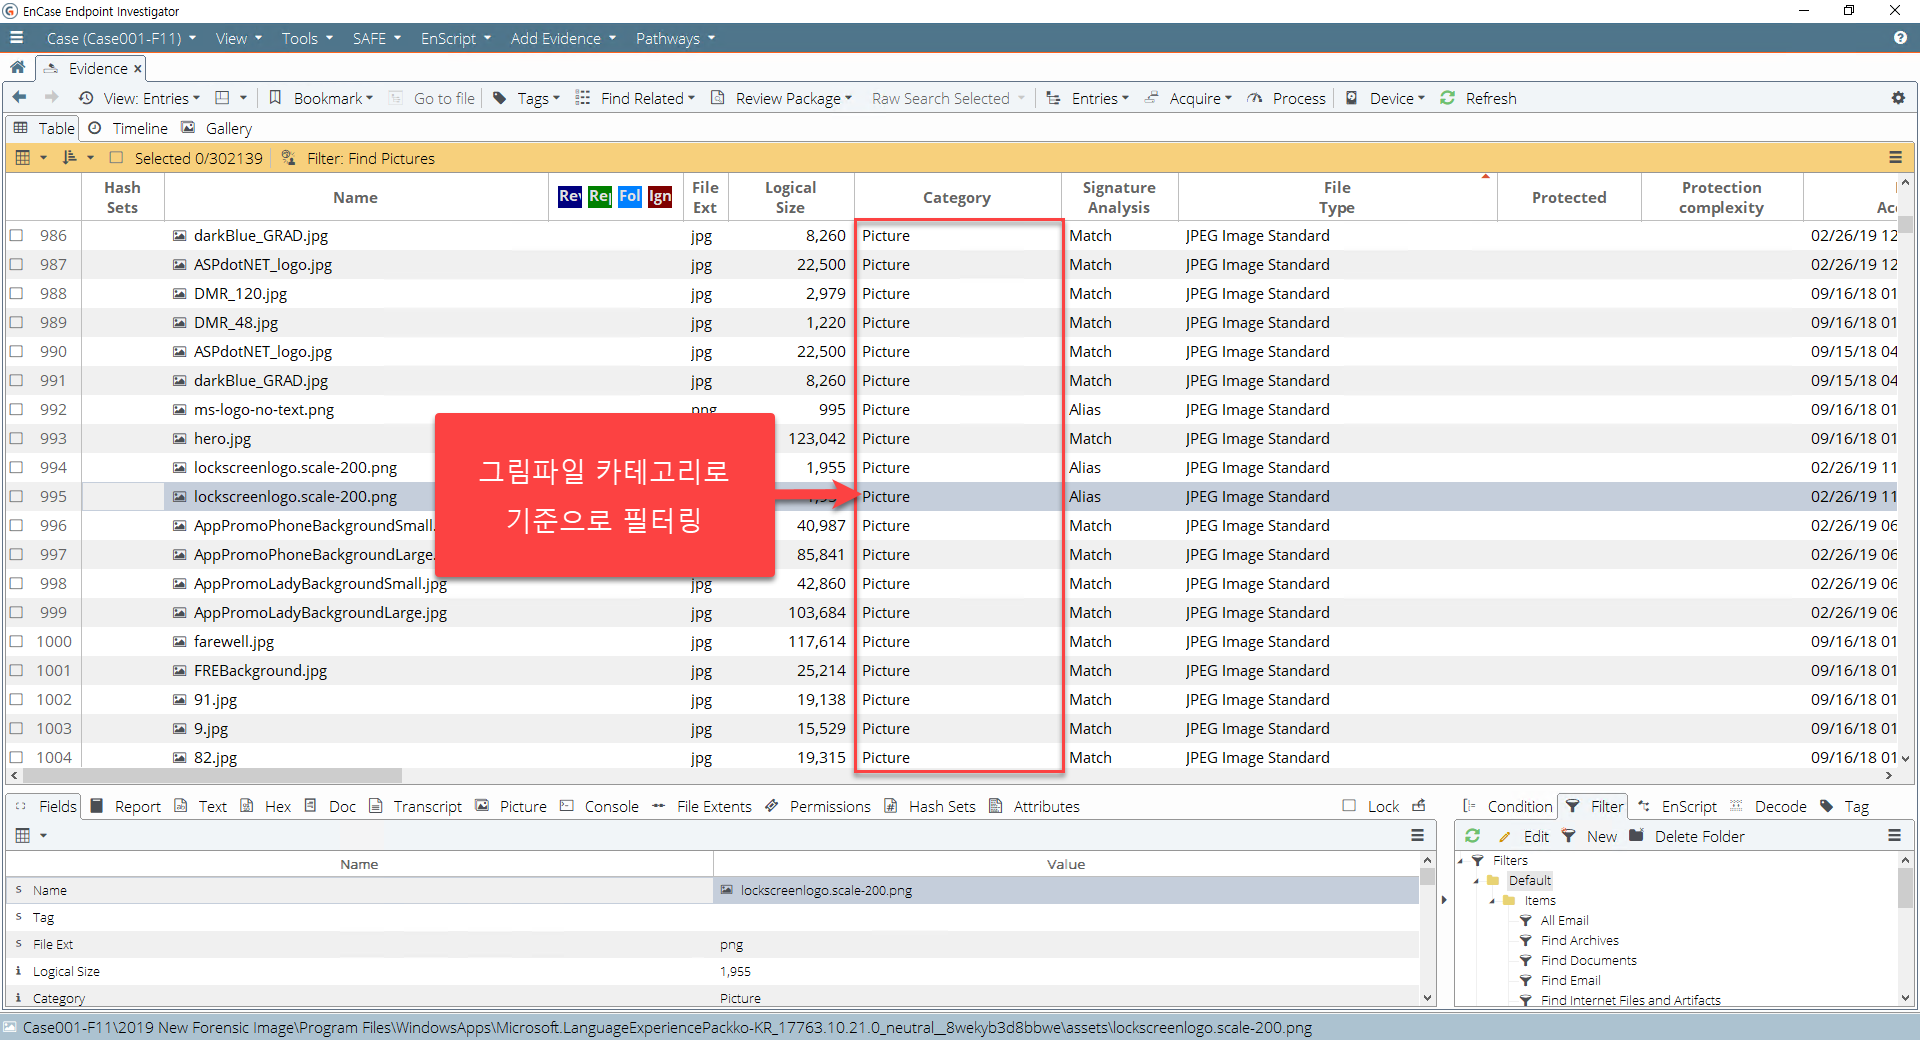
Task: Click the Delete Folder icon
Action: tap(1637, 836)
